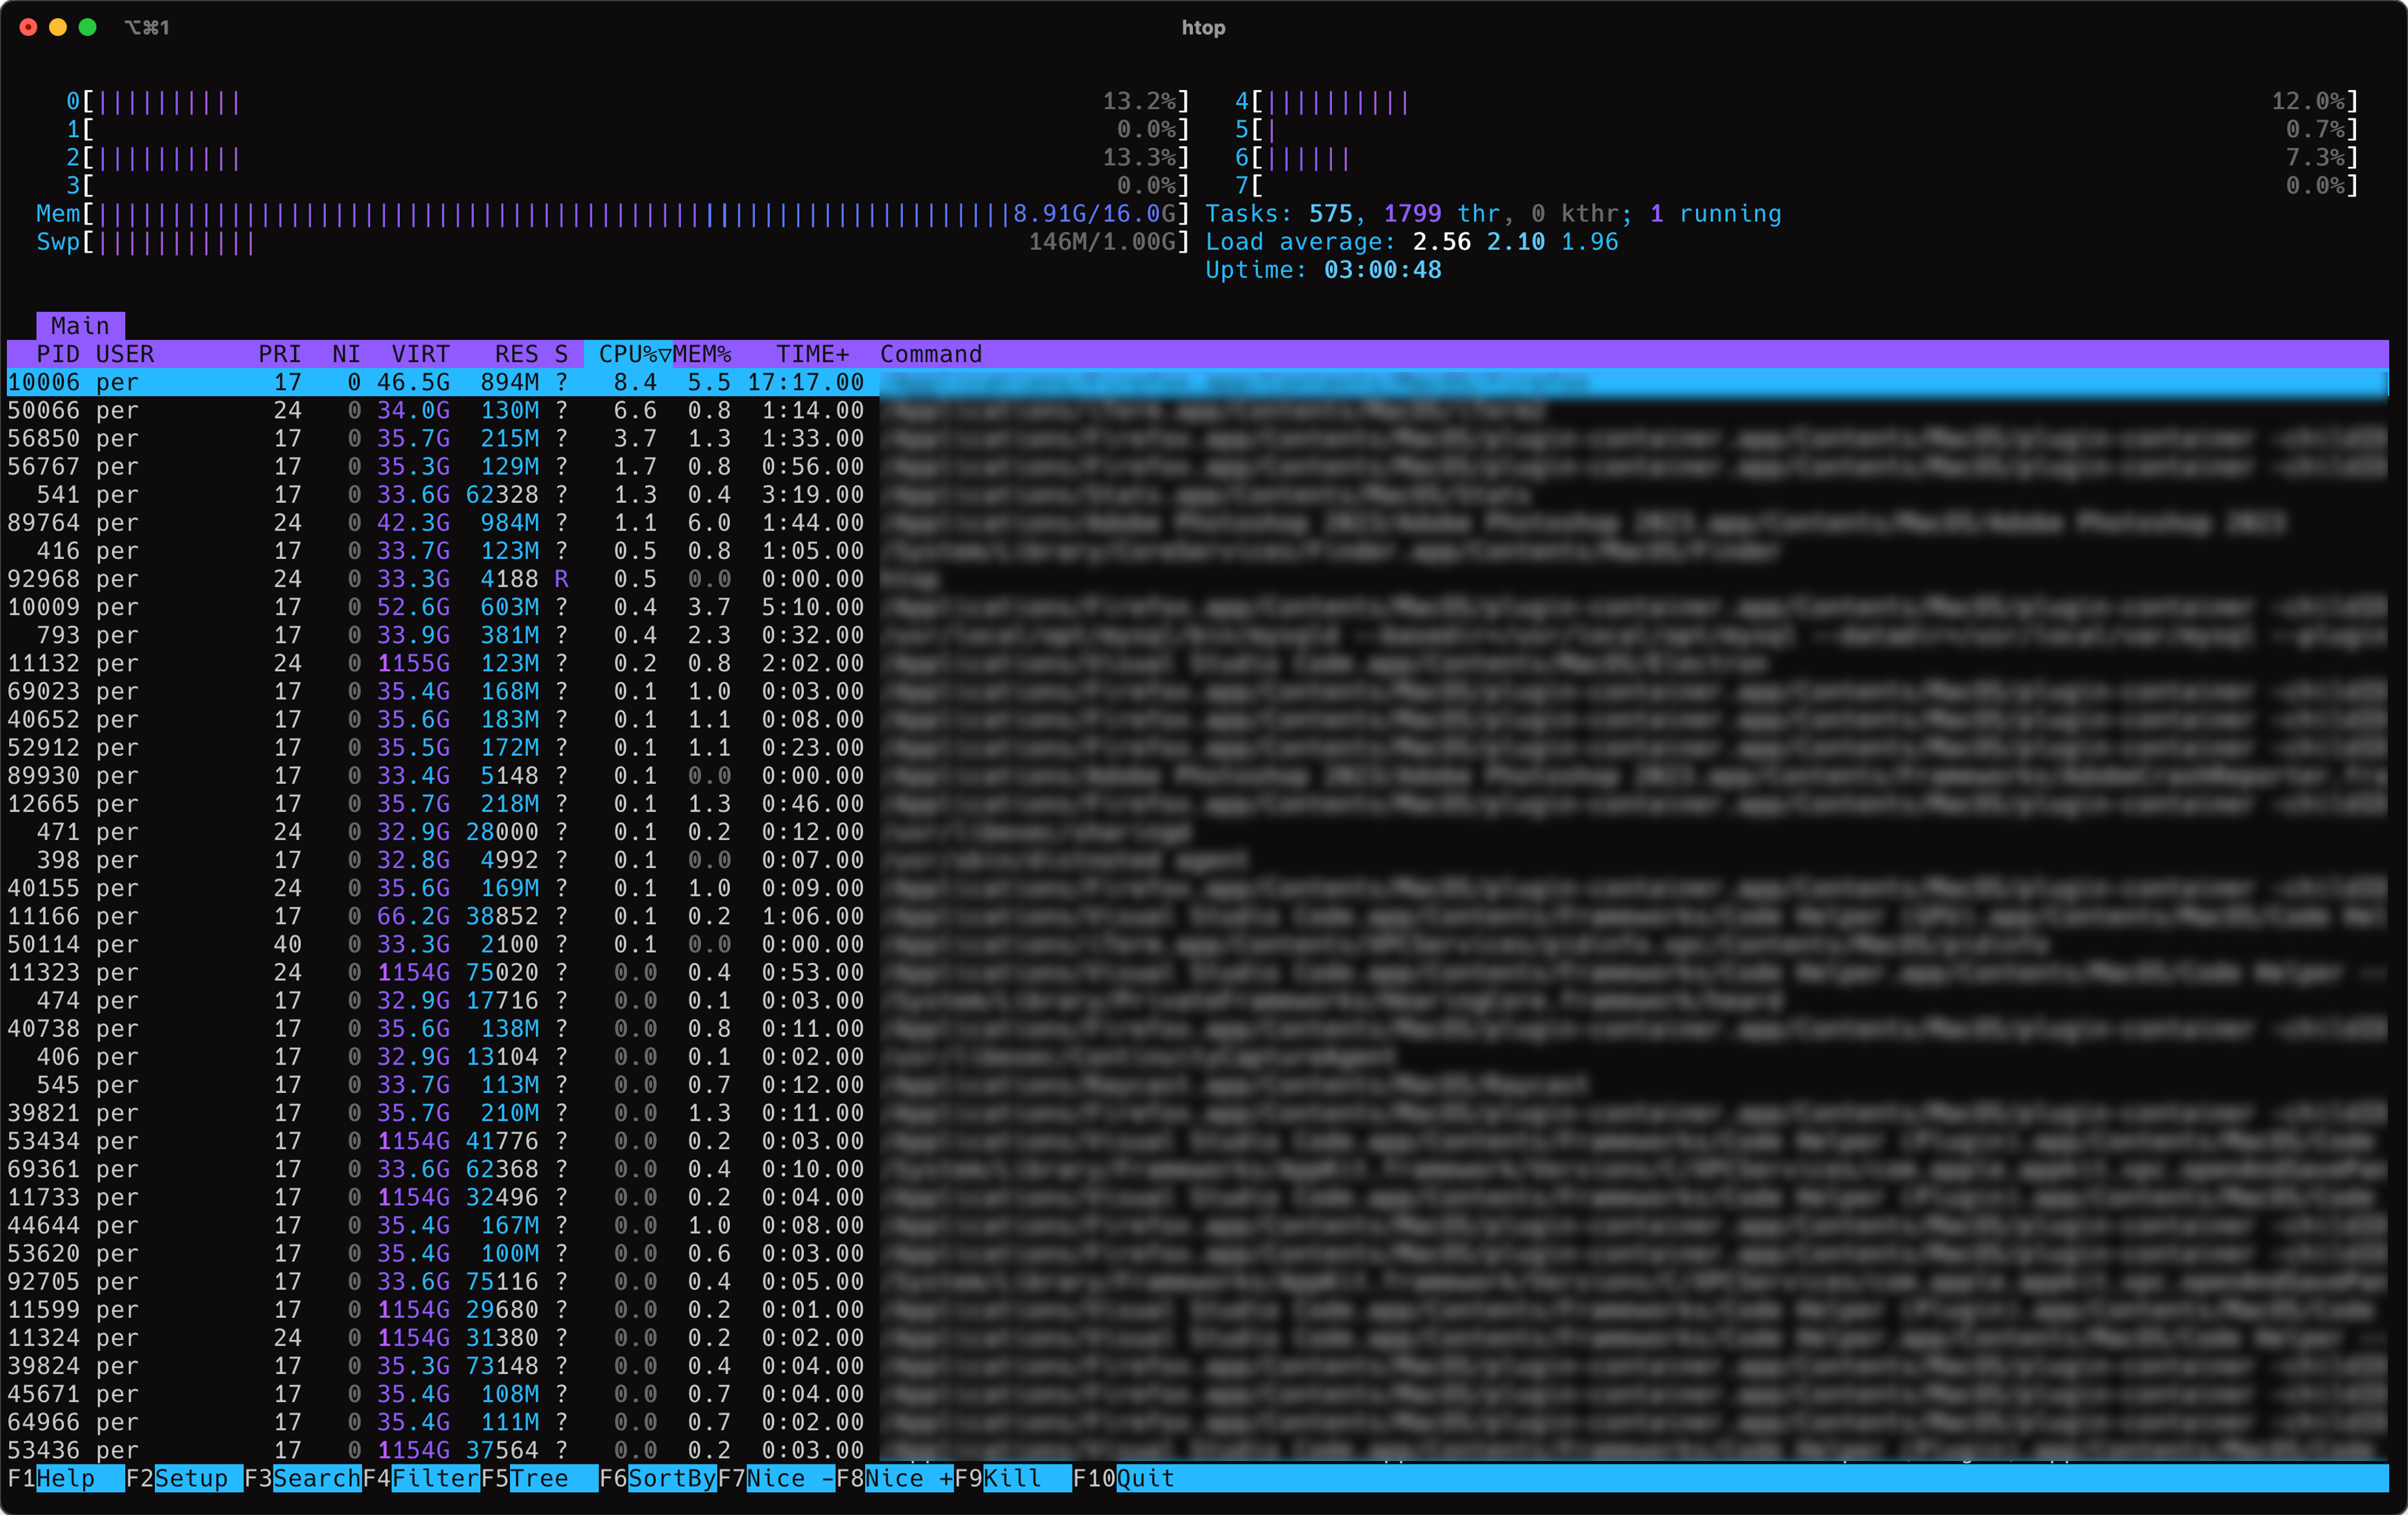Screen dimensions: 2408x1515
Task: Select process row with PID 50066
Action: point(1197,410)
